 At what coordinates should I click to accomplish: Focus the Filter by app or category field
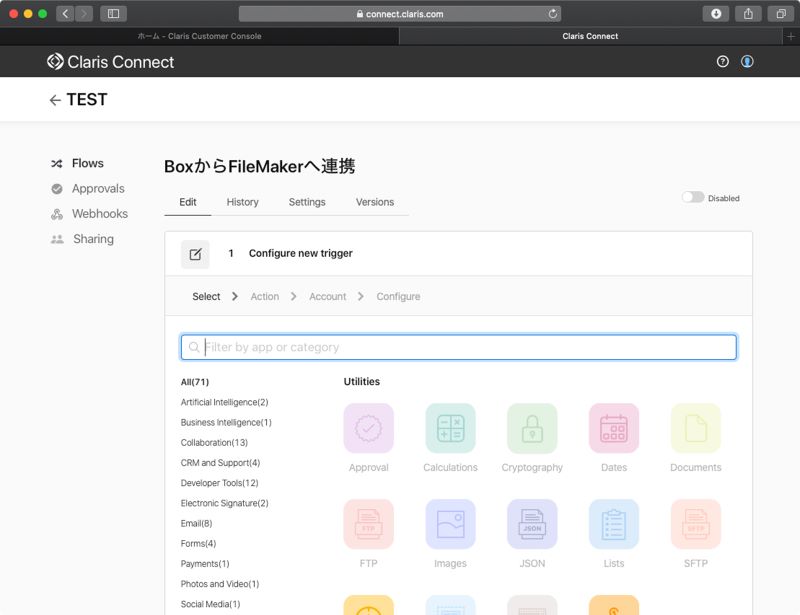[x=459, y=347]
